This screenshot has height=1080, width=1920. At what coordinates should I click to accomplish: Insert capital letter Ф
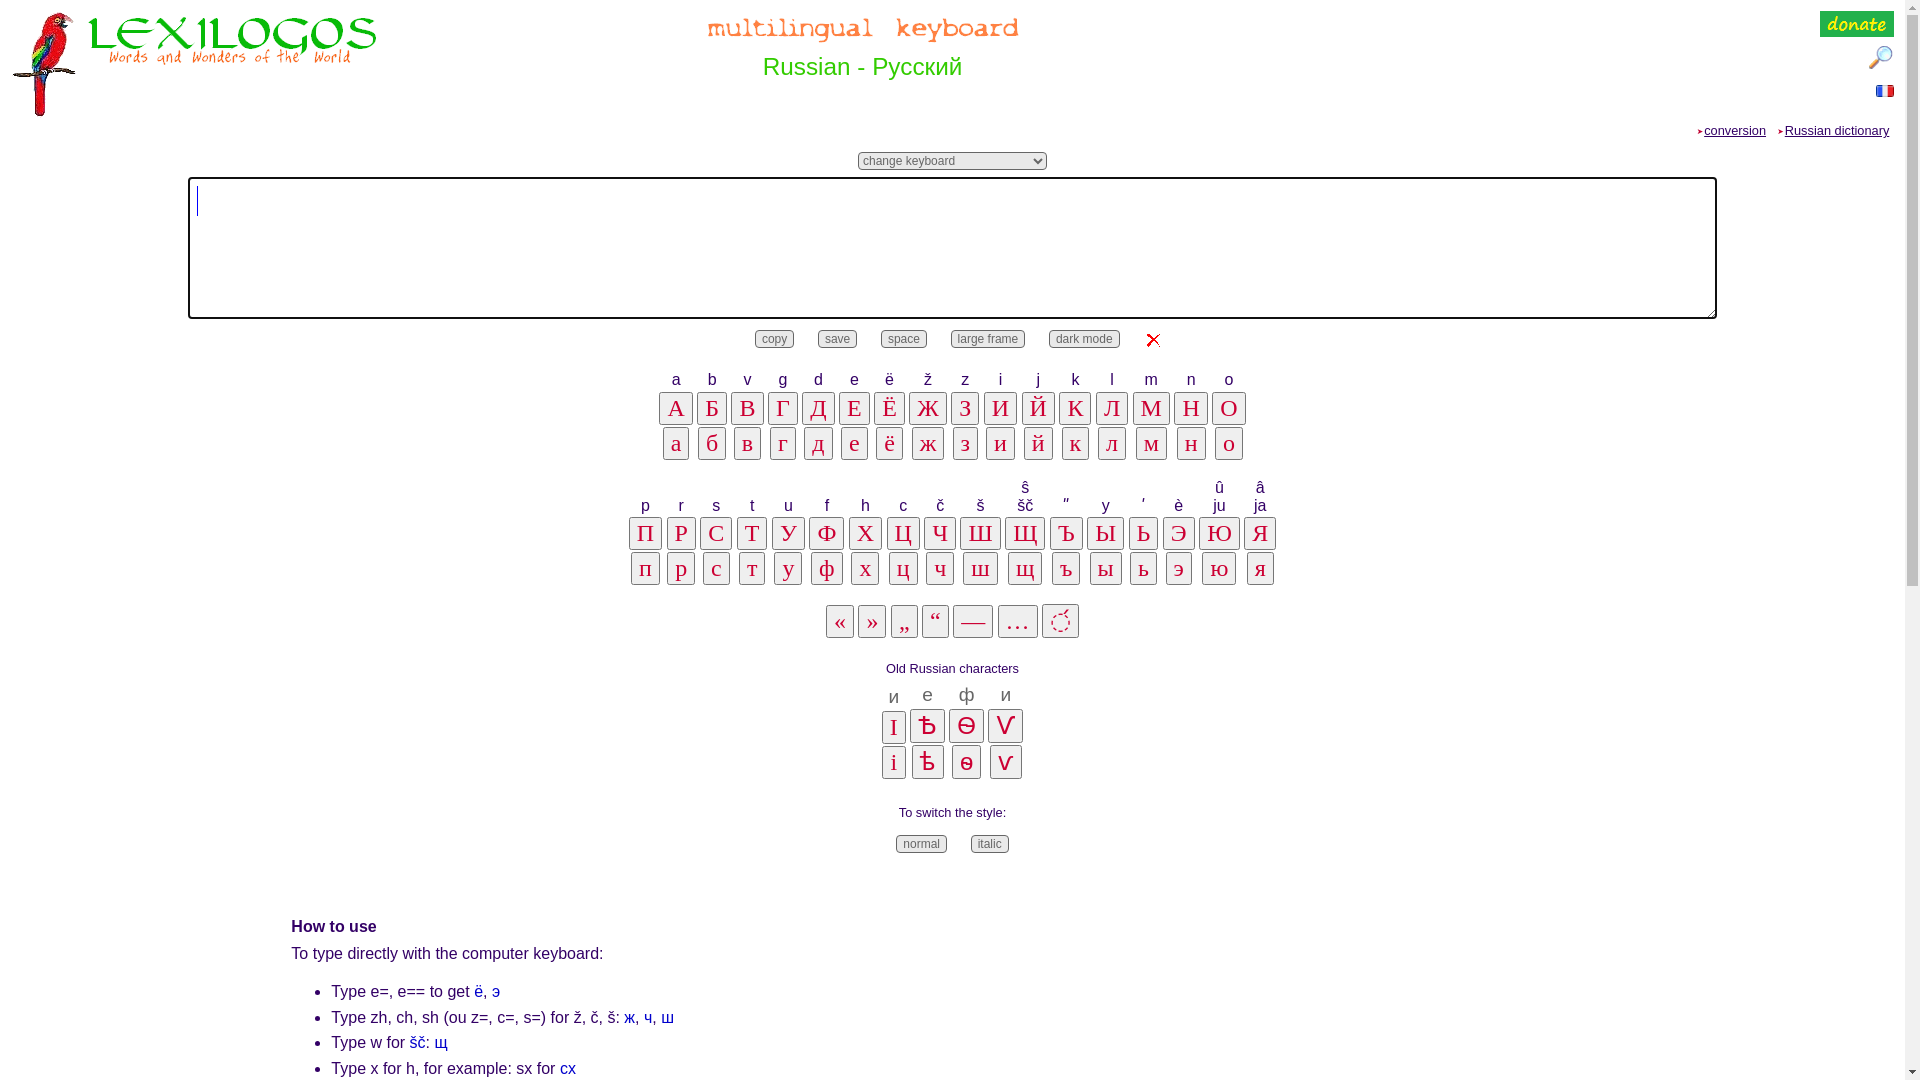click(827, 533)
